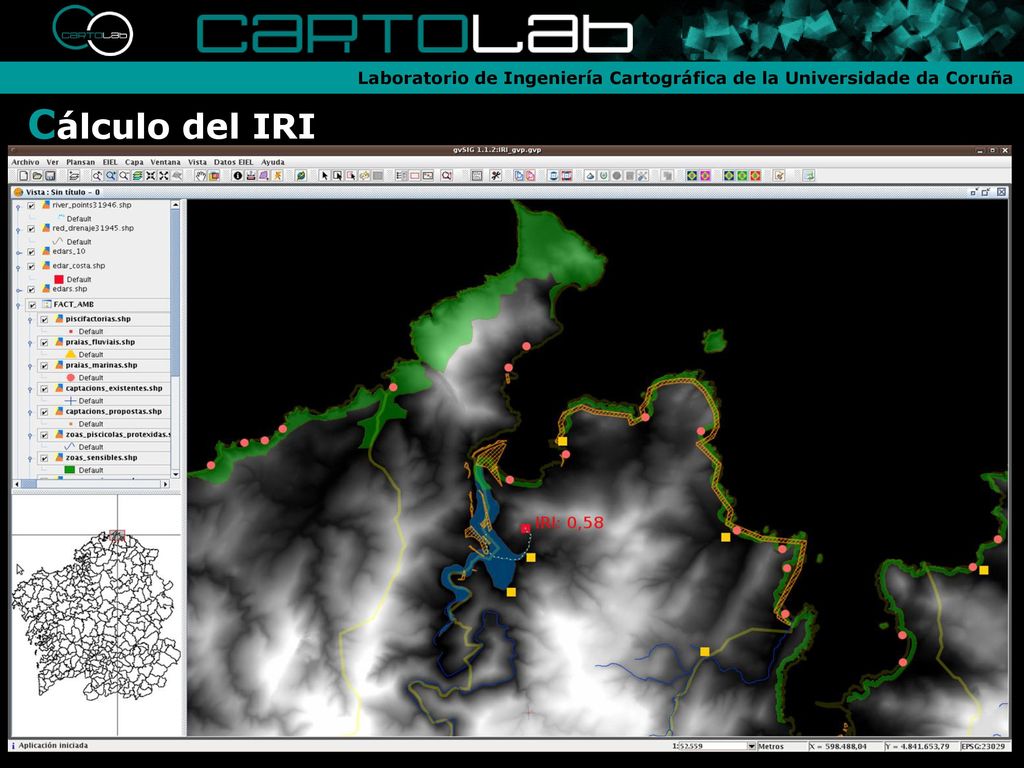
Task: Open the Capa menu
Action: tap(134, 162)
